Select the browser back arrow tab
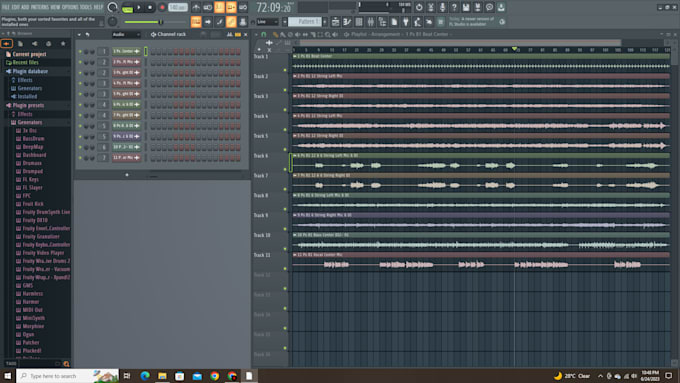This screenshot has width=680, height=383. click(7, 43)
